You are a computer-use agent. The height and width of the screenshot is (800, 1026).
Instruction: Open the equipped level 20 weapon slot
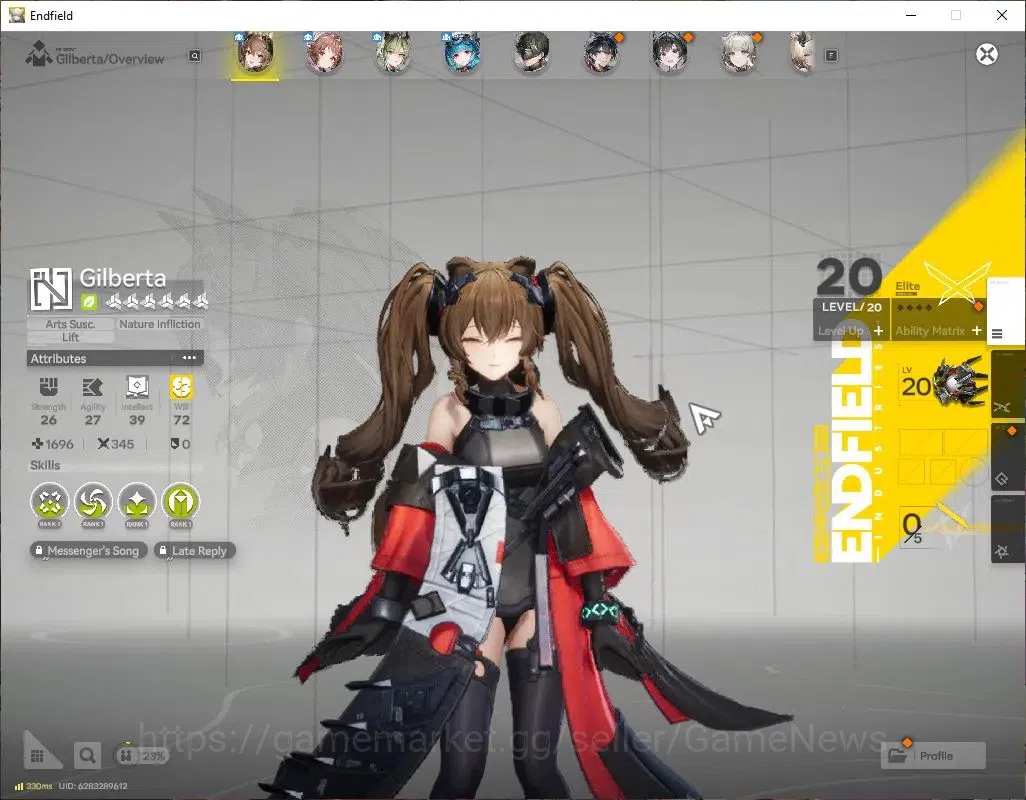(x=943, y=383)
